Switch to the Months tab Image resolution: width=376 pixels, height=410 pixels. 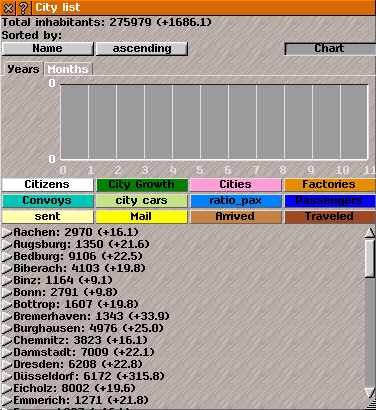(x=68, y=69)
